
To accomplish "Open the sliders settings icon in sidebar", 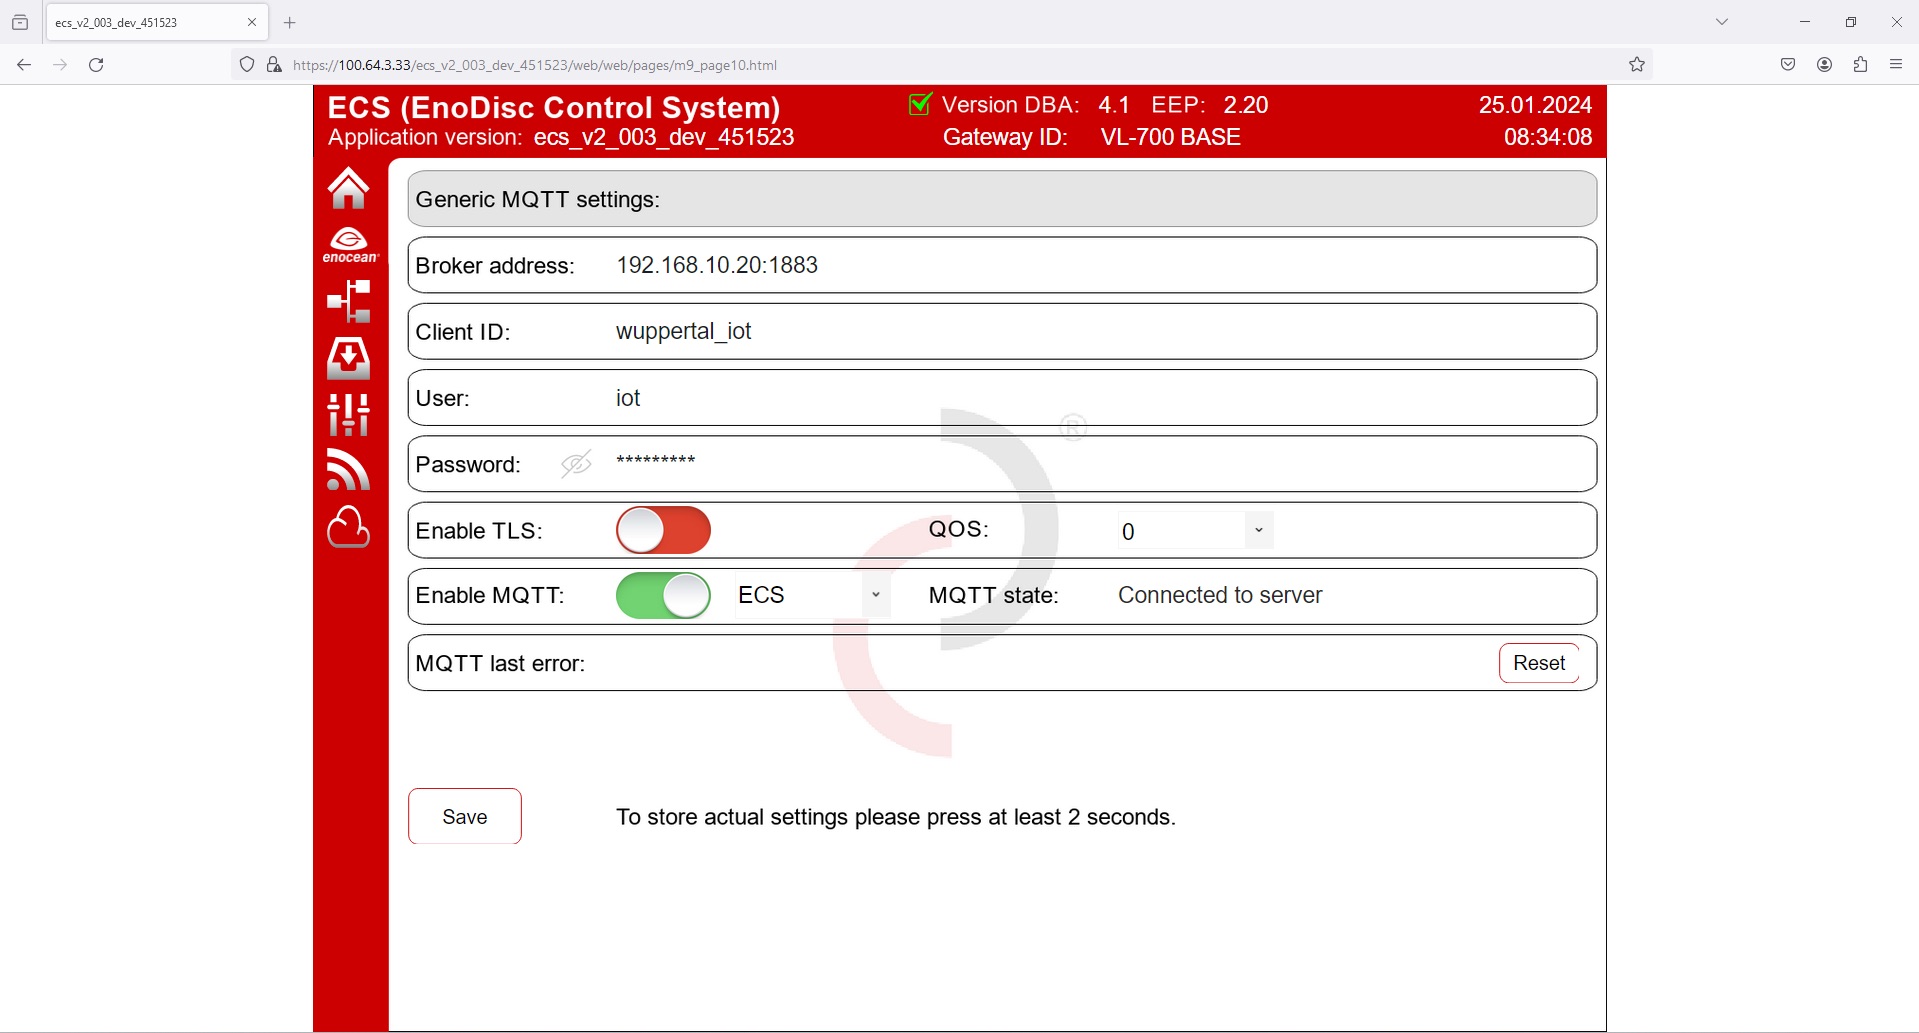I will 349,414.
